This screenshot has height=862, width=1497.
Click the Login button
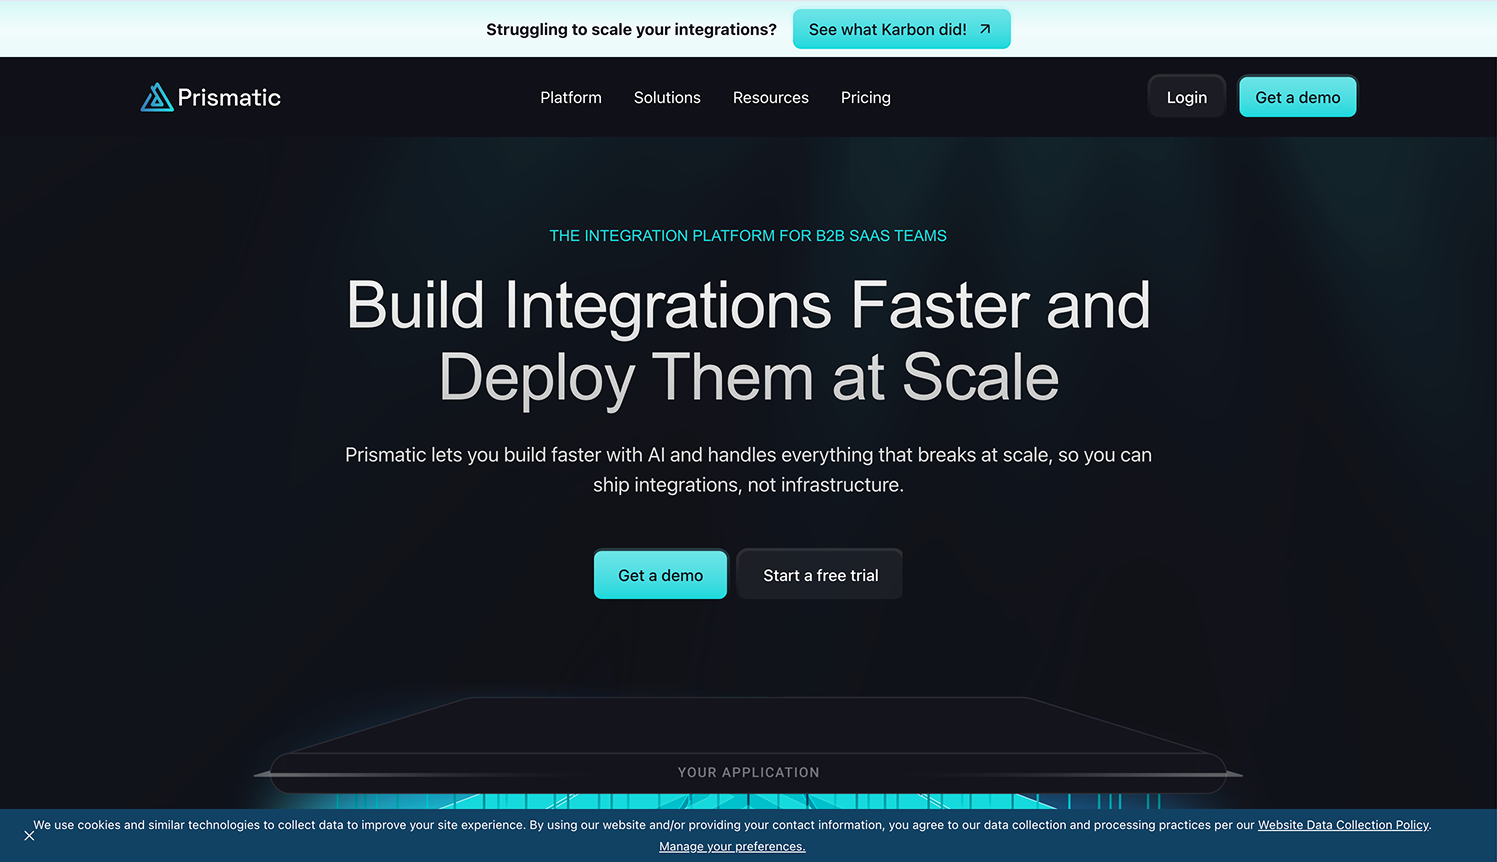pyautogui.click(x=1187, y=97)
